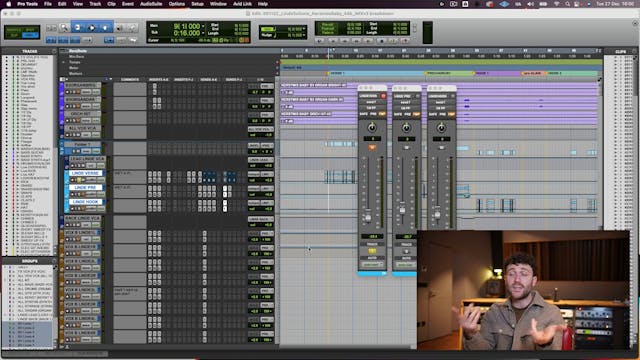Enable Spot edit mode

click(31, 29)
